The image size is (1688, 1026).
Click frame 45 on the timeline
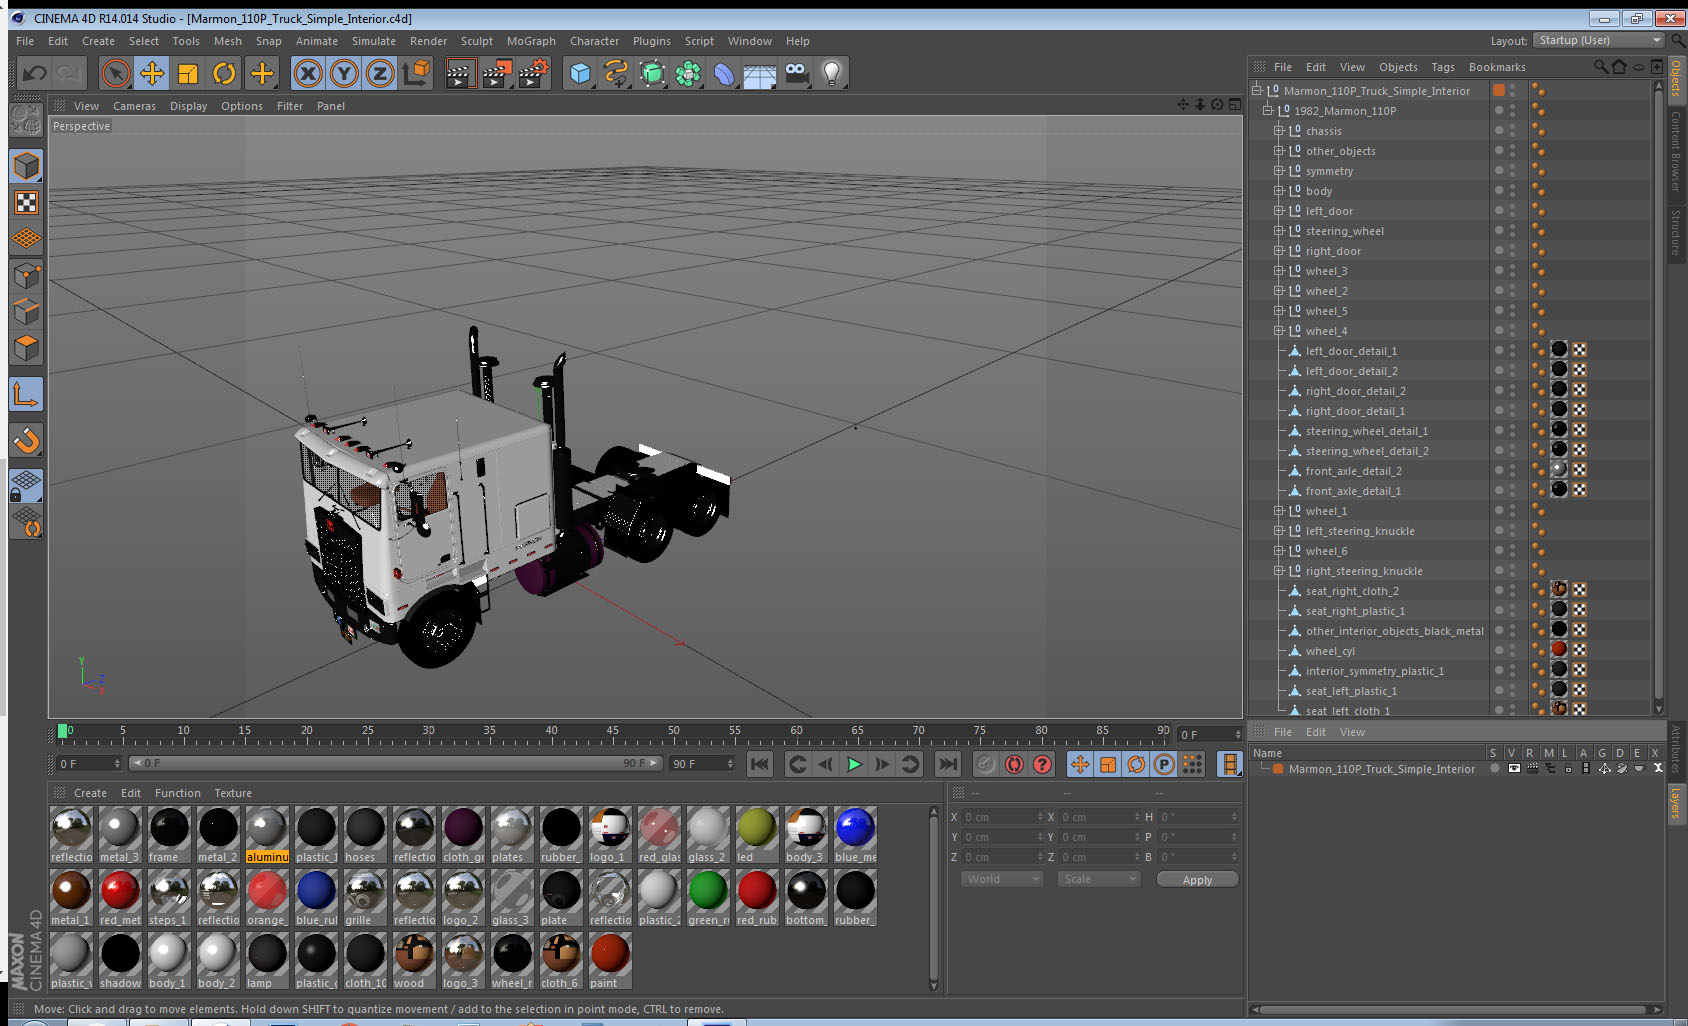(612, 732)
